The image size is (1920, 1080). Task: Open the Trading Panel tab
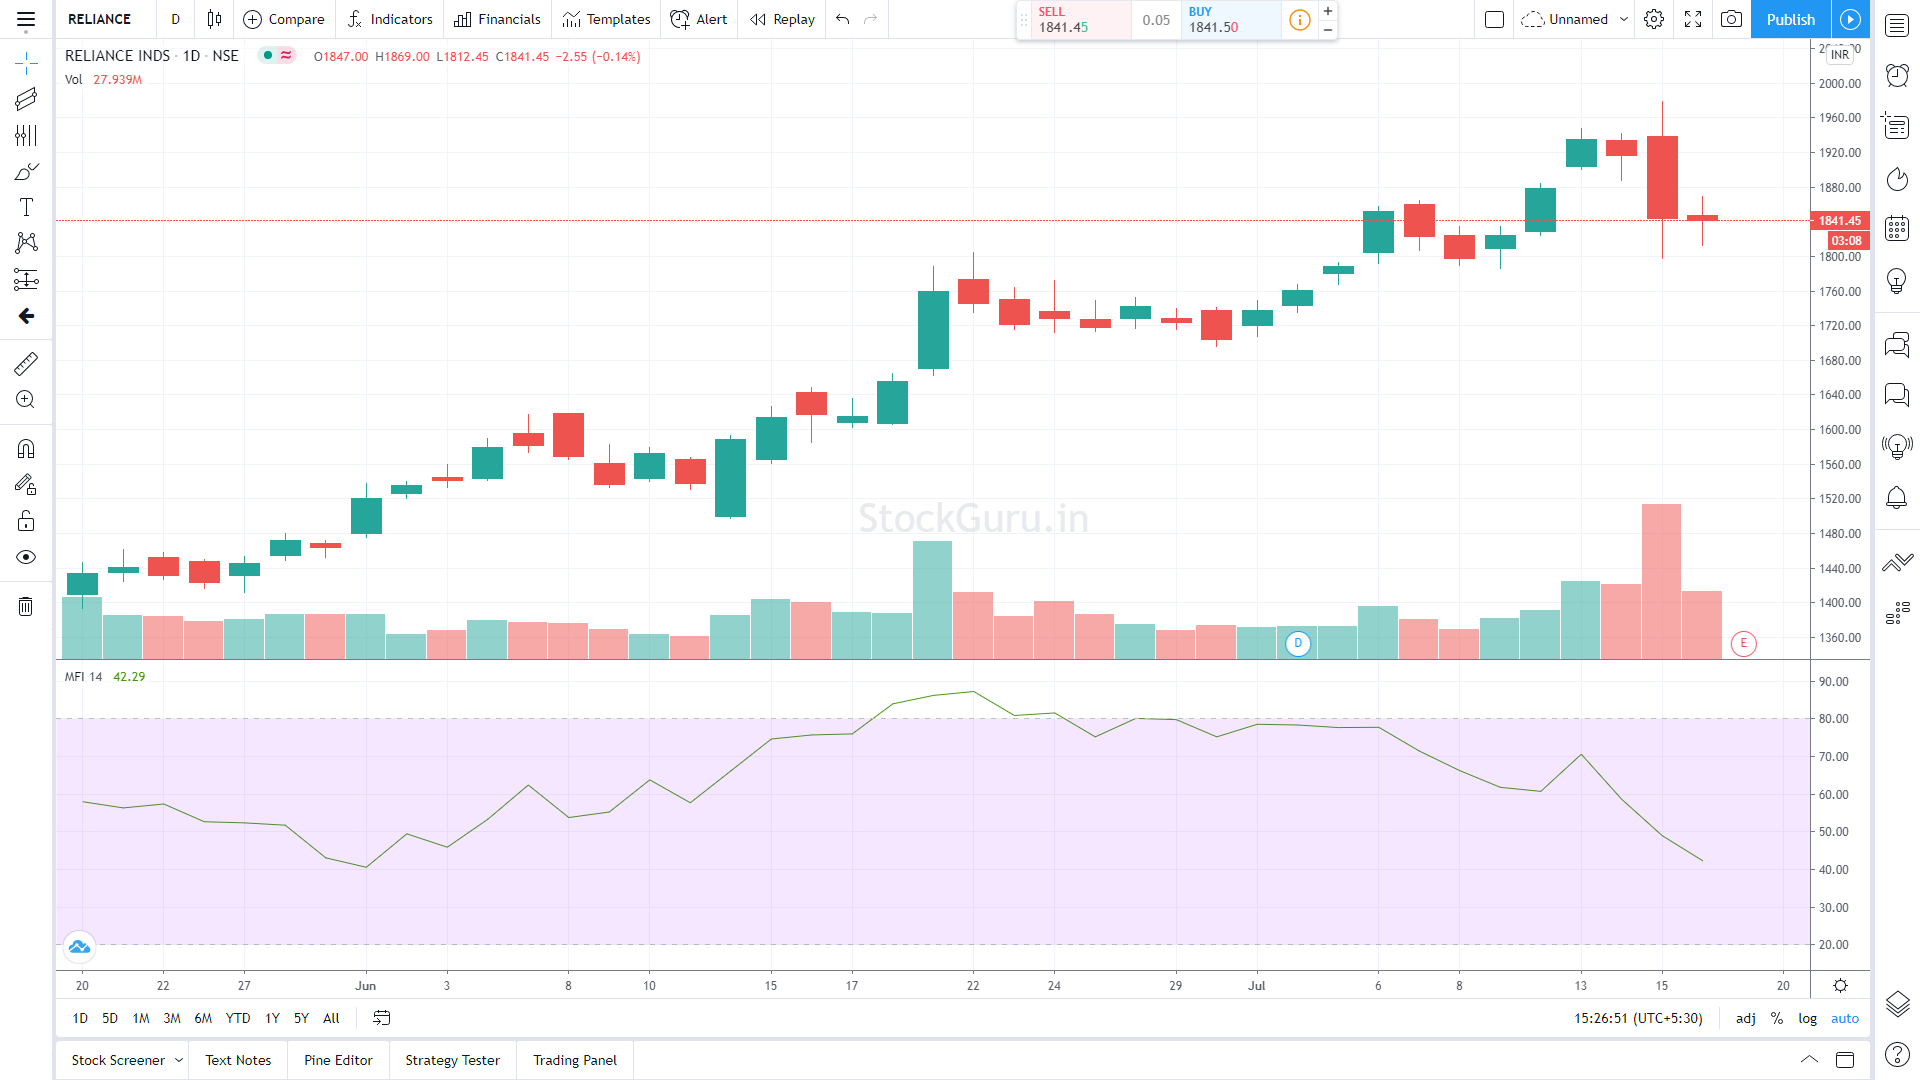575,1060
